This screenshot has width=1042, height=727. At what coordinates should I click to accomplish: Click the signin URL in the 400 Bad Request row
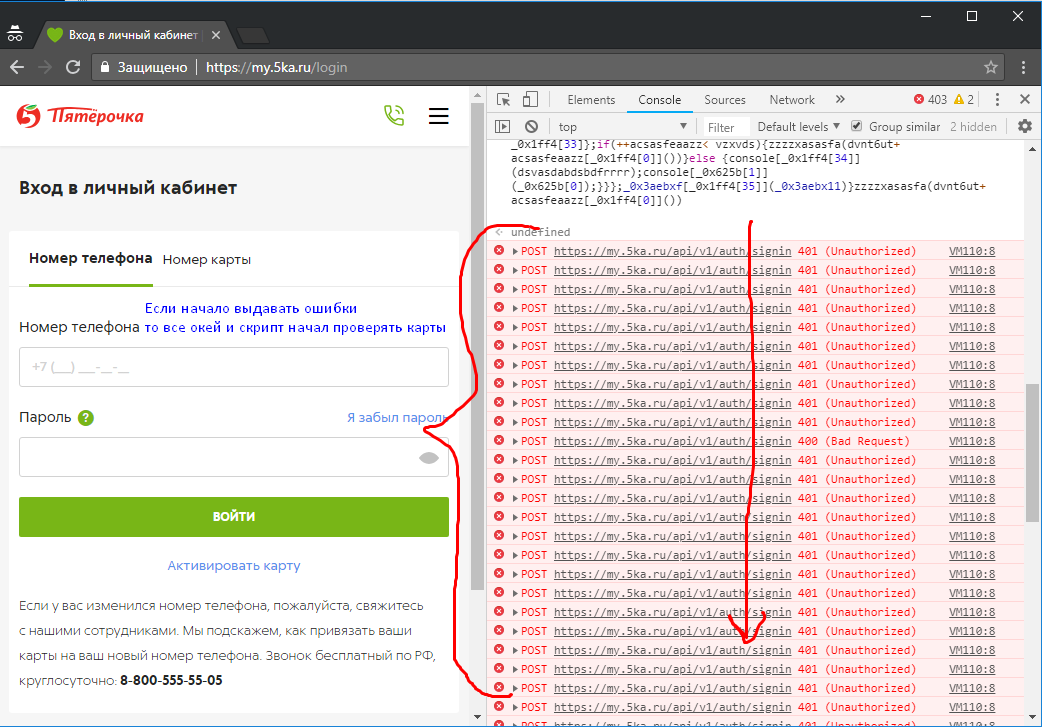[x=672, y=441]
